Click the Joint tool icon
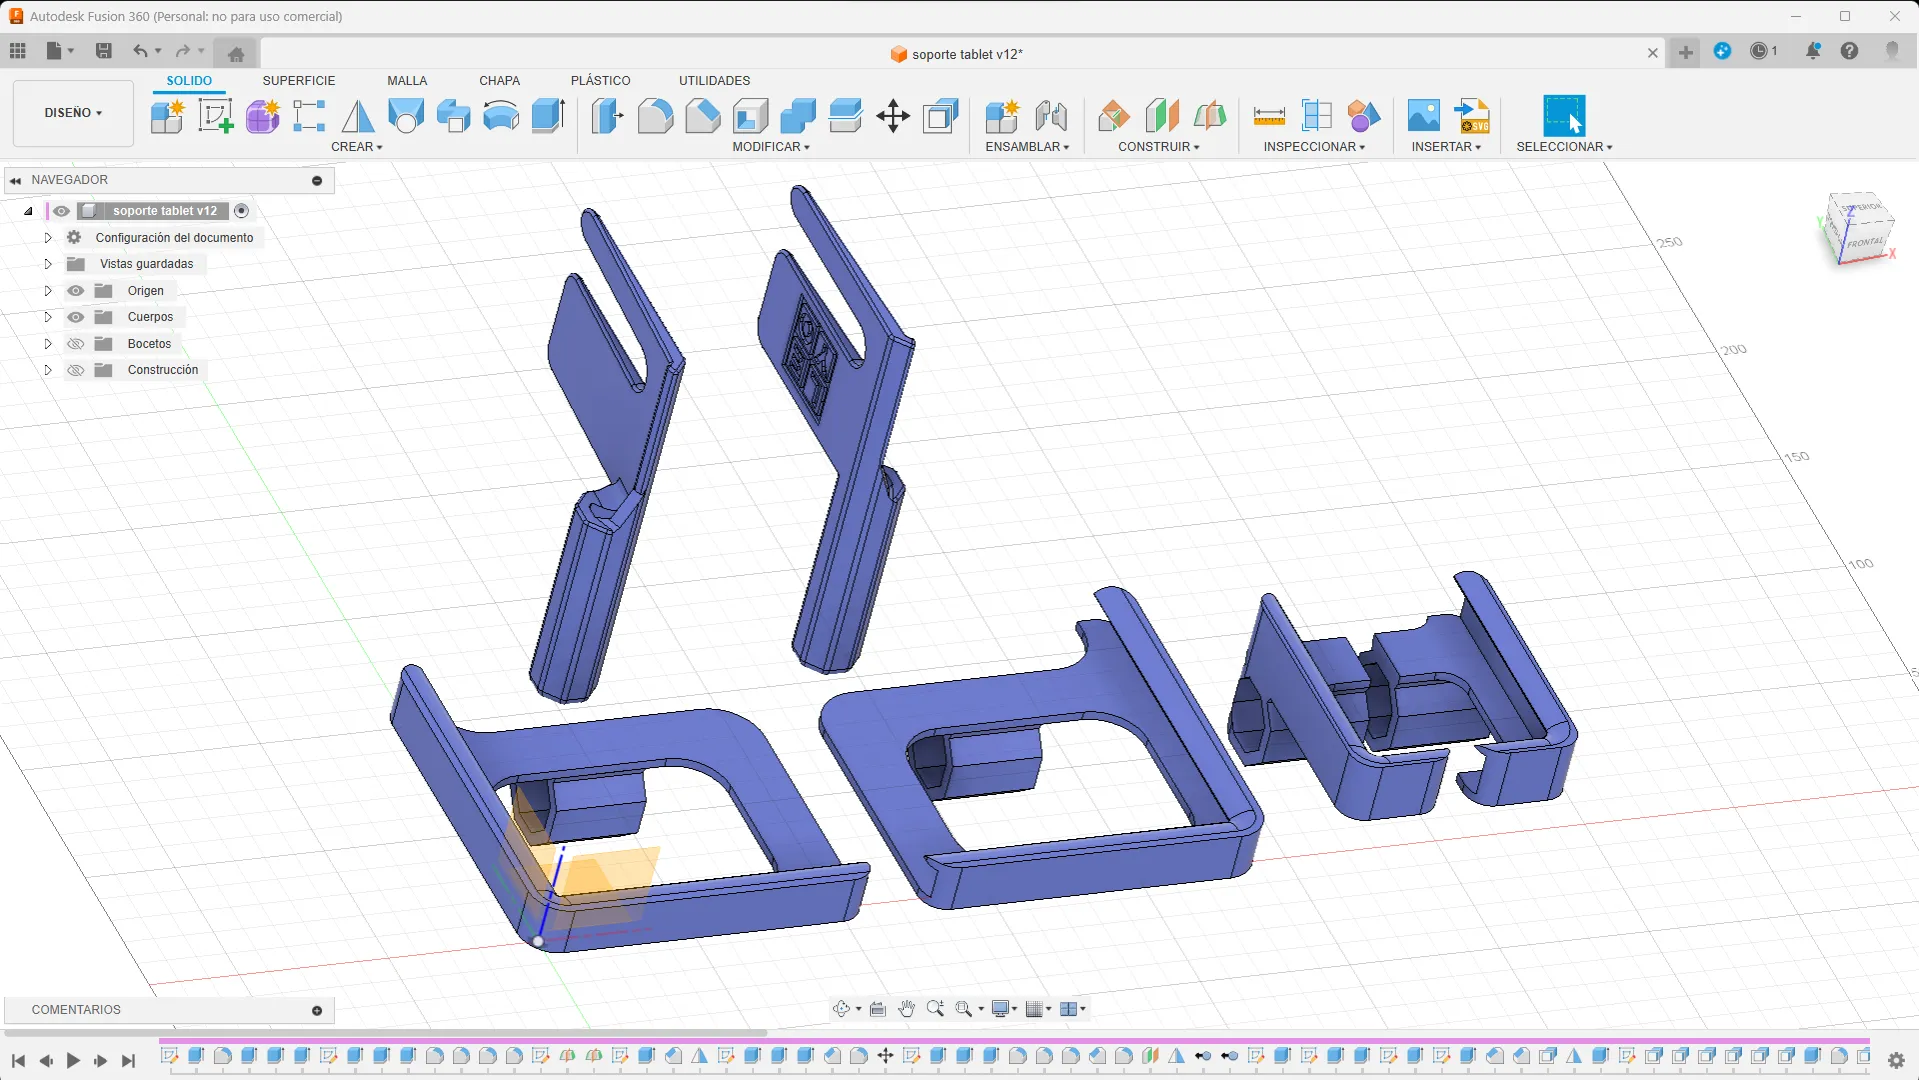This screenshot has width=1919, height=1080. click(x=1050, y=116)
